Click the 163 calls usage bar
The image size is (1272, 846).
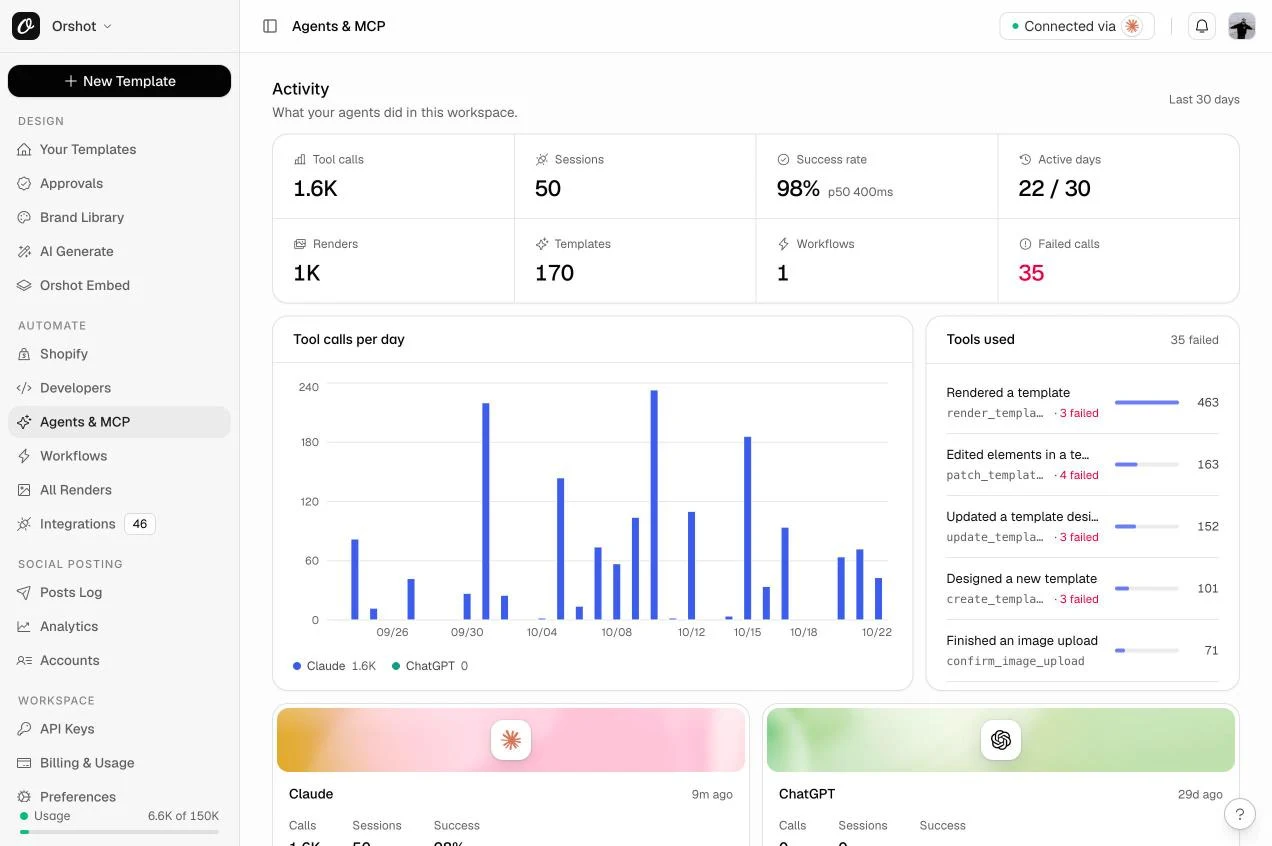(x=1147, y=464)
